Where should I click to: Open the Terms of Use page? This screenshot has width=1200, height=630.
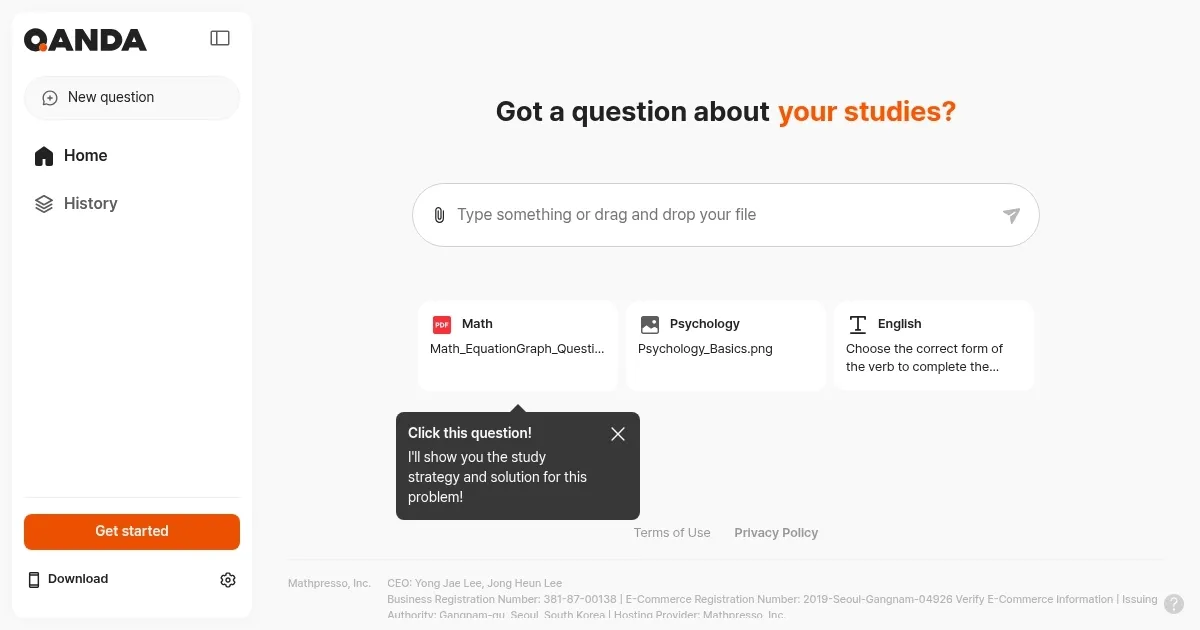tap(672, 532)
